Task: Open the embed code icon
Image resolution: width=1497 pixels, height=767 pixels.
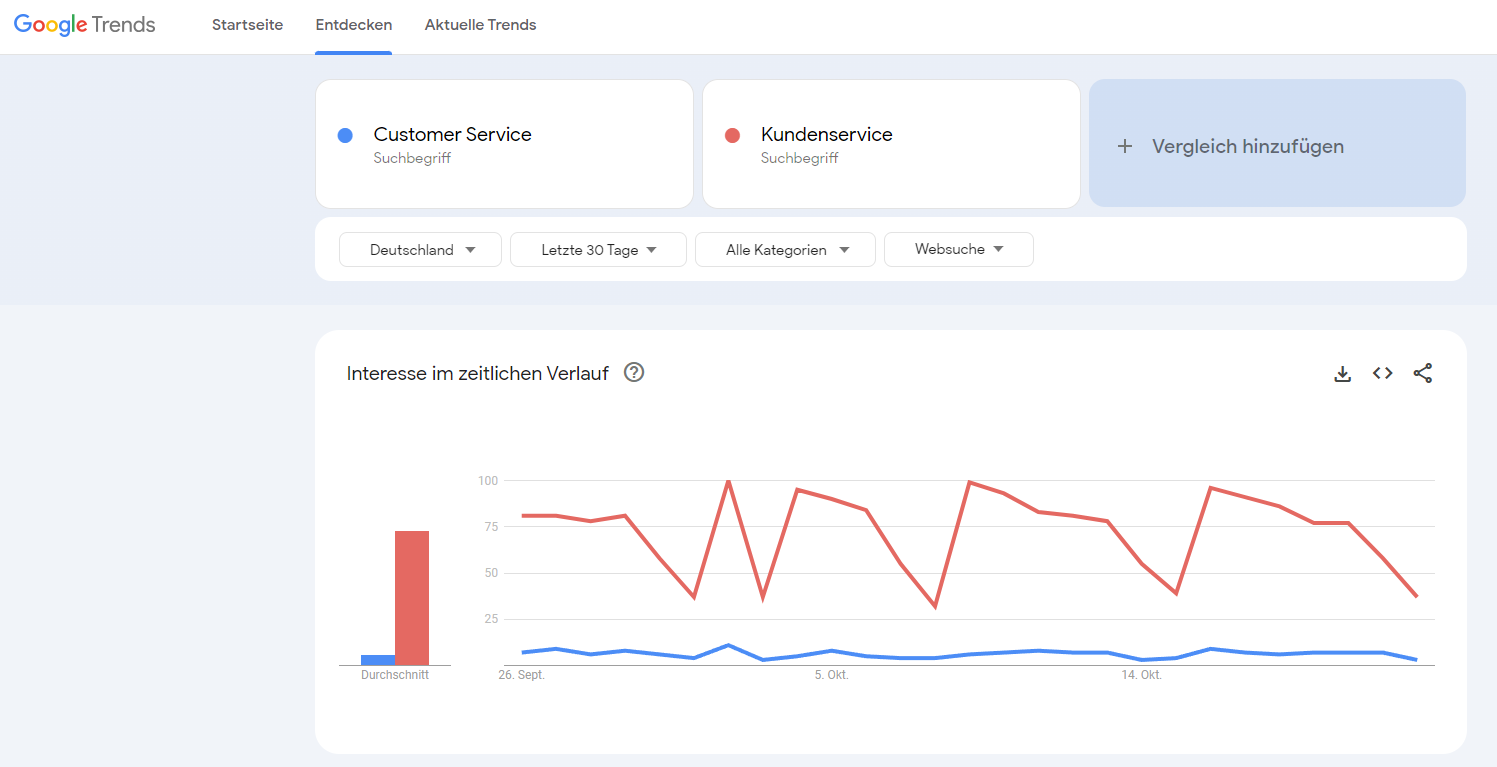Action: click(x=1383, y=373)
